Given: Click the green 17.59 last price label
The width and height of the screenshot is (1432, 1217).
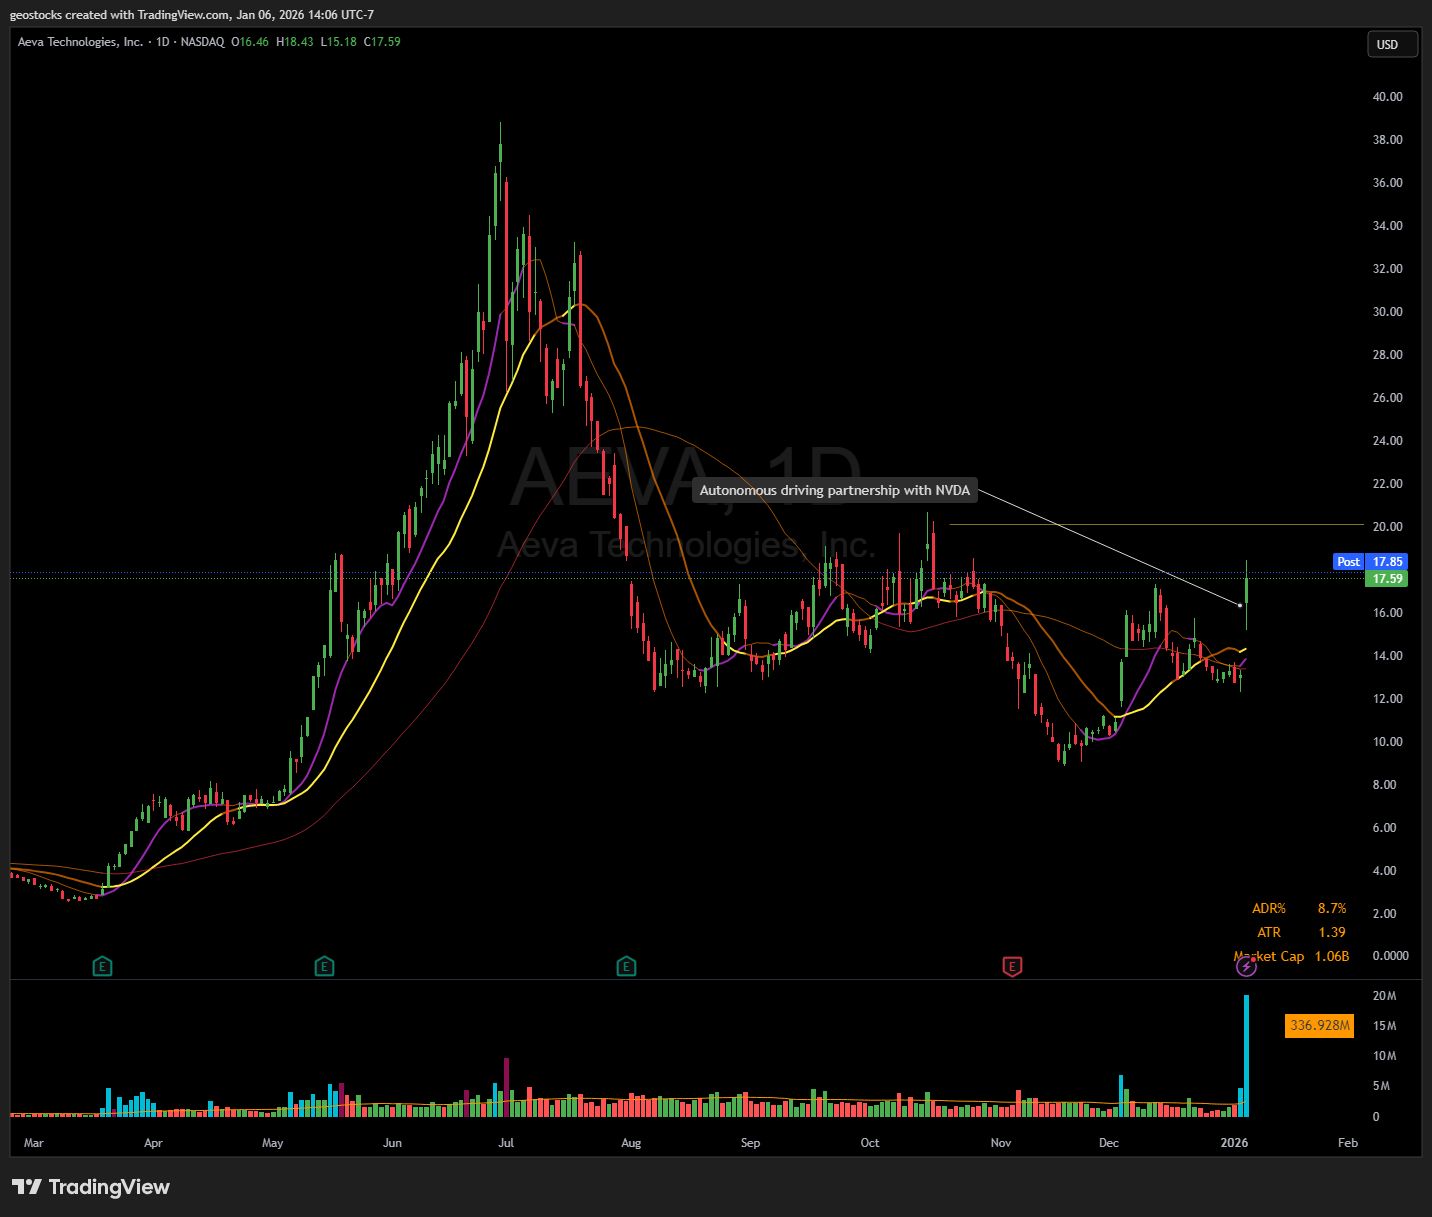Looking at the screenshot, I should [x=1386, y=579].
